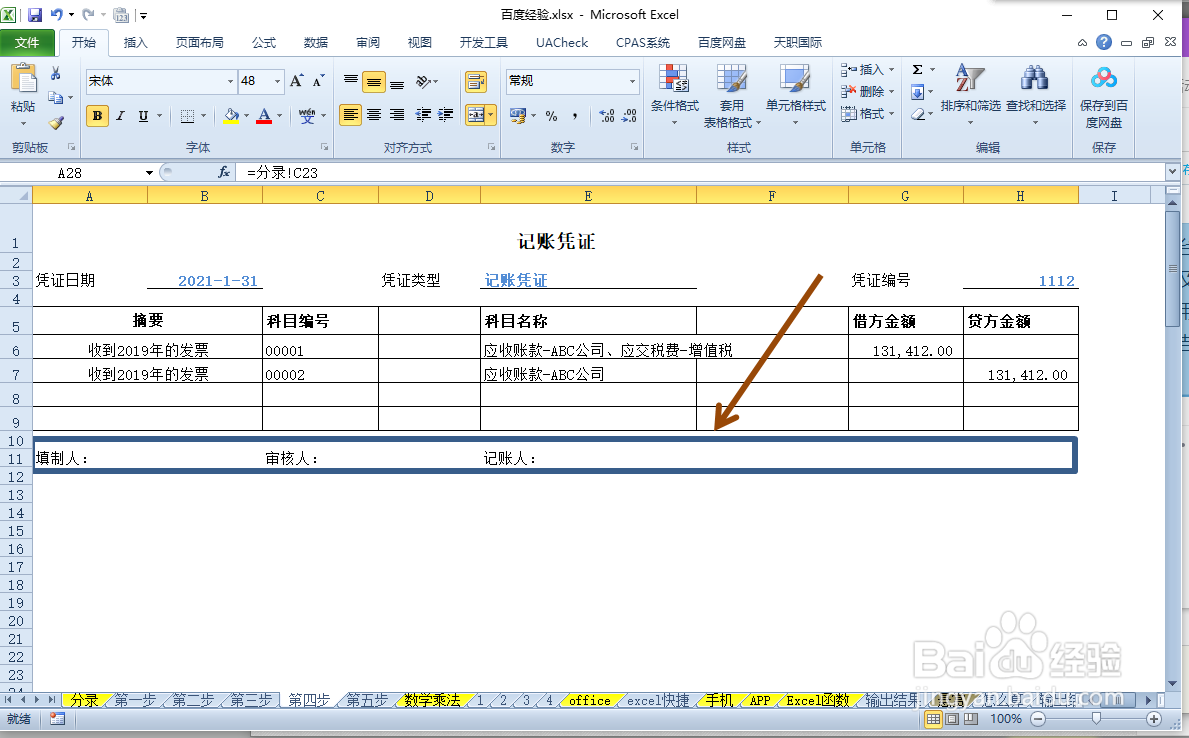
Task: Open the number format dropdown showing 常规
Action: pyautogui.click(x=632, y=81)
